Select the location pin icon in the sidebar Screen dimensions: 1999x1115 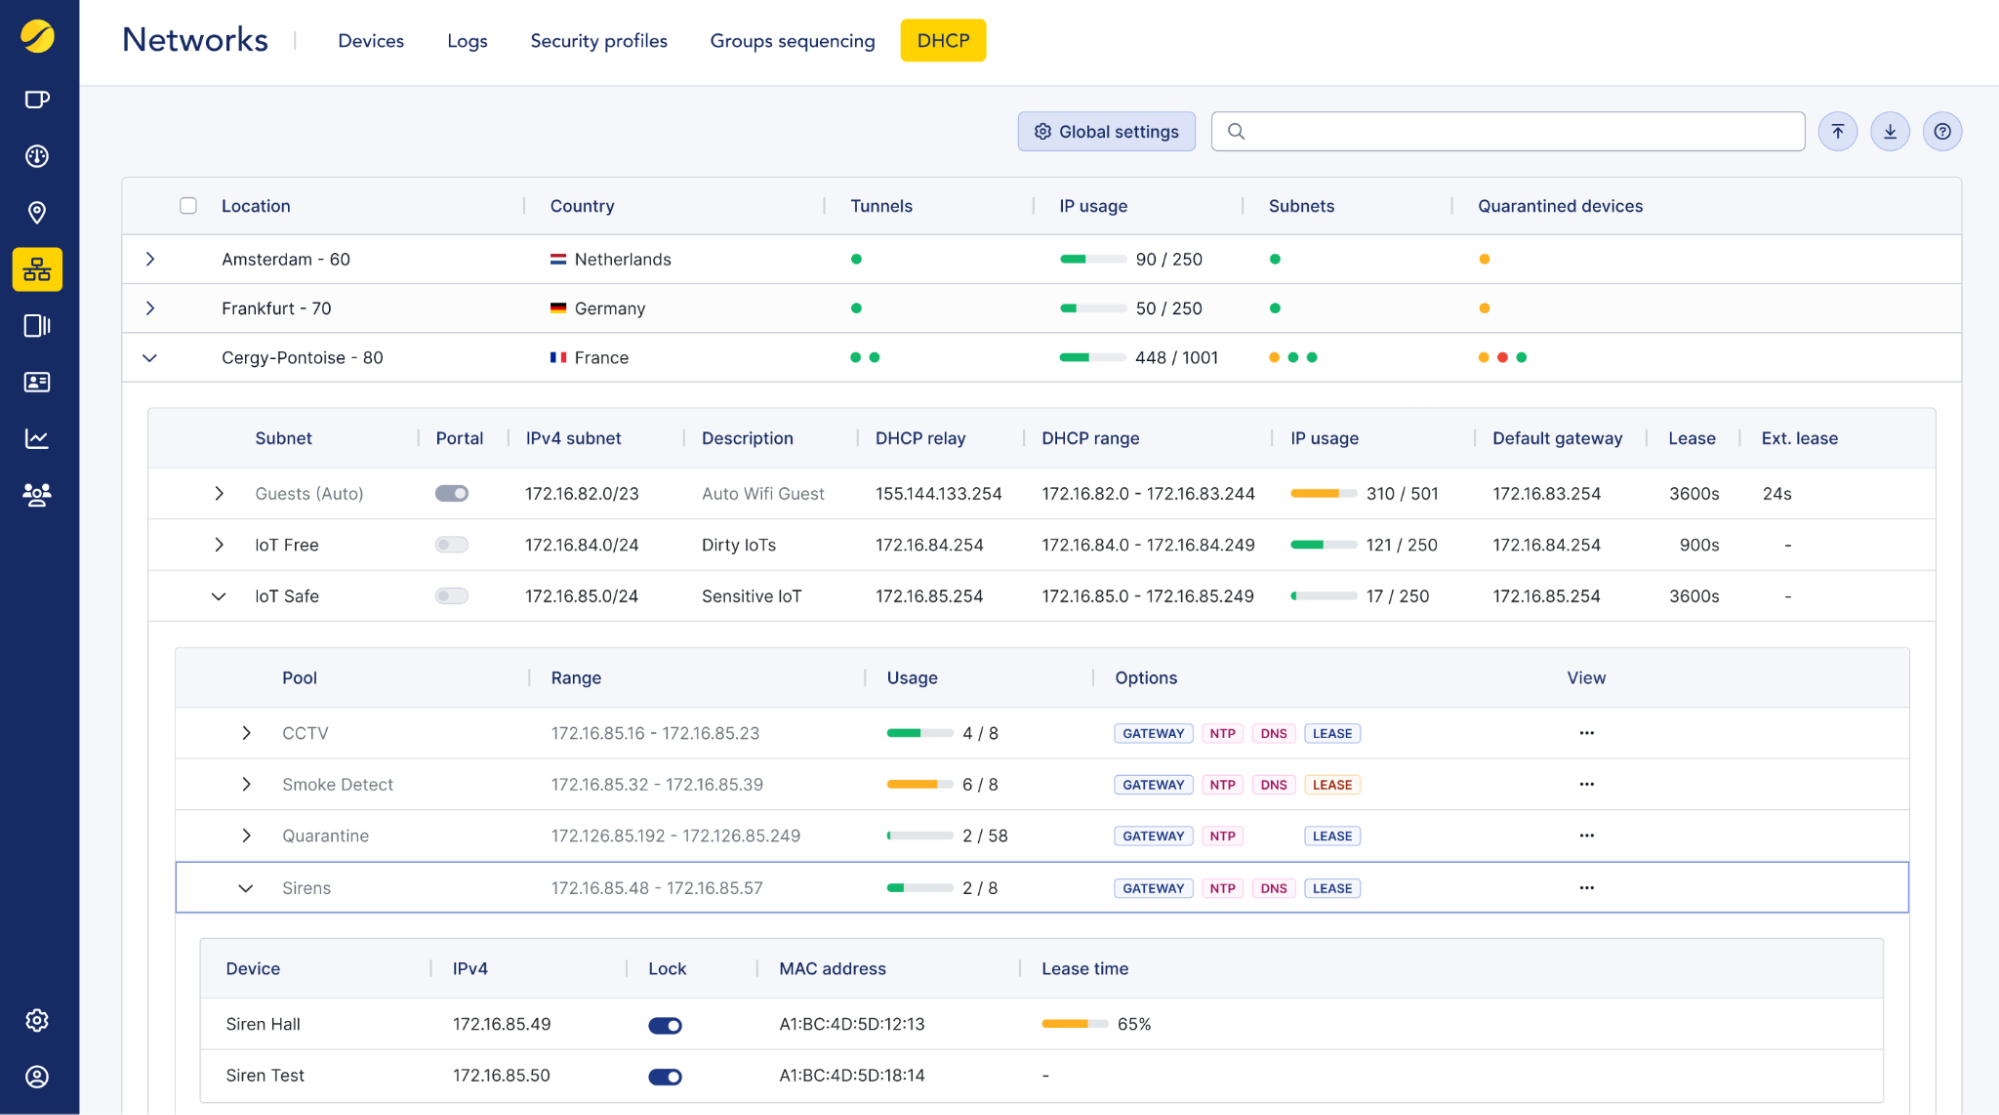(x=37, y=212)
